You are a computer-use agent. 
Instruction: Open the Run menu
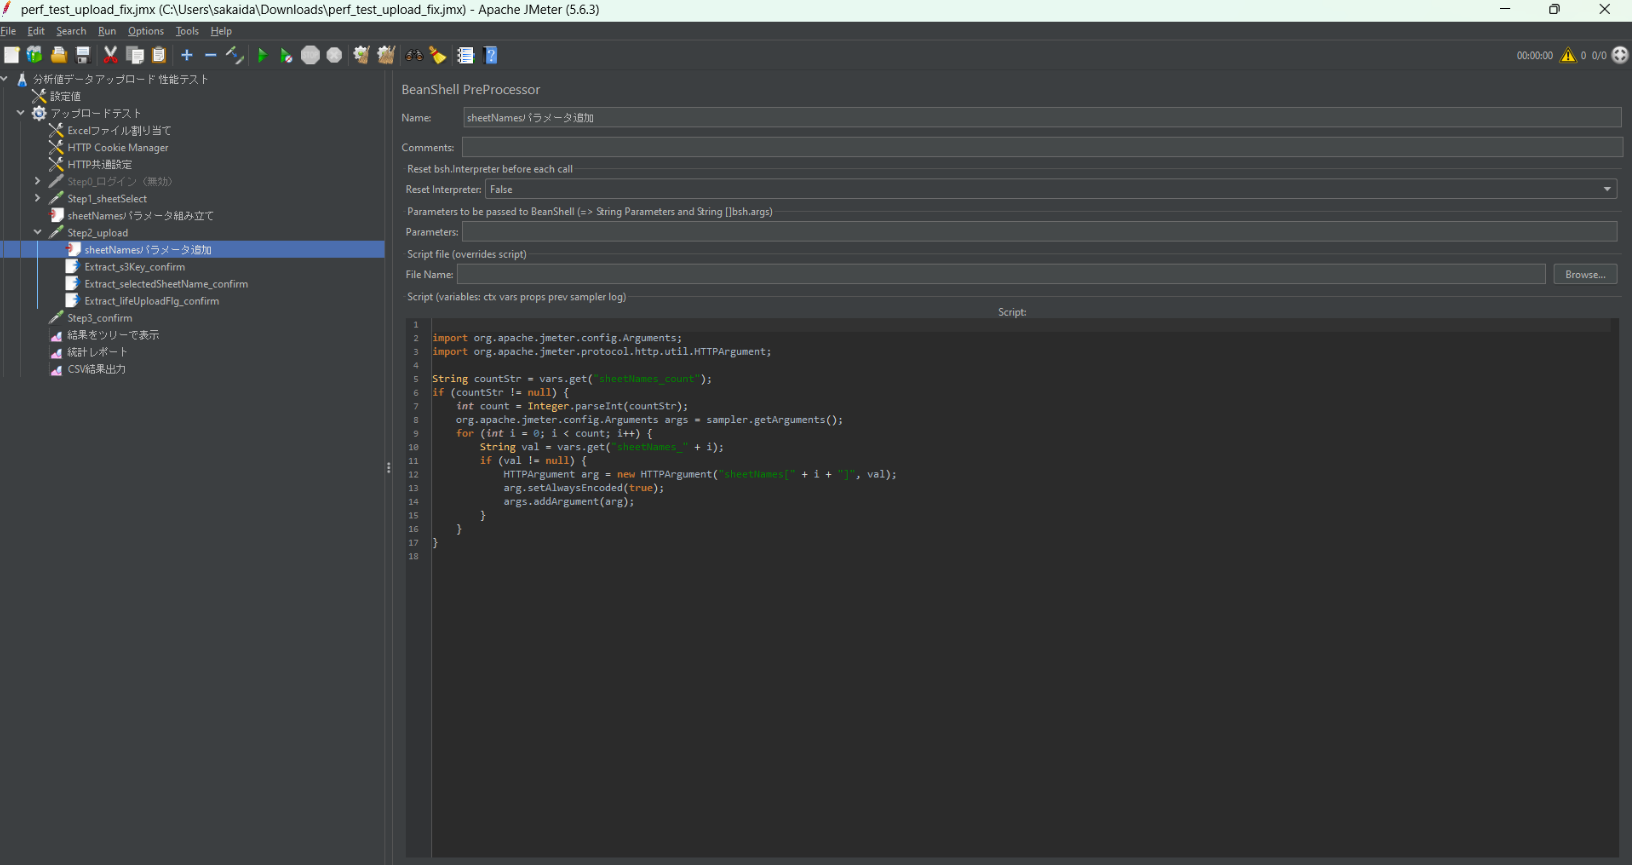coord(106,31)
